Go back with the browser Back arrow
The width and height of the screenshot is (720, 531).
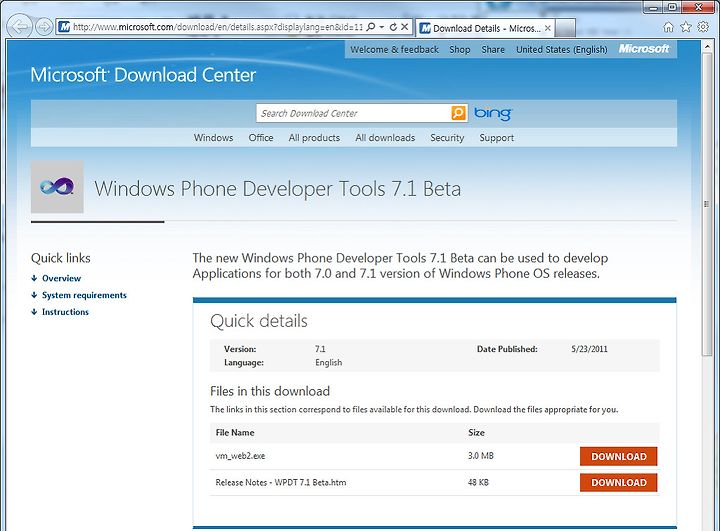click(x=19, y=27)
